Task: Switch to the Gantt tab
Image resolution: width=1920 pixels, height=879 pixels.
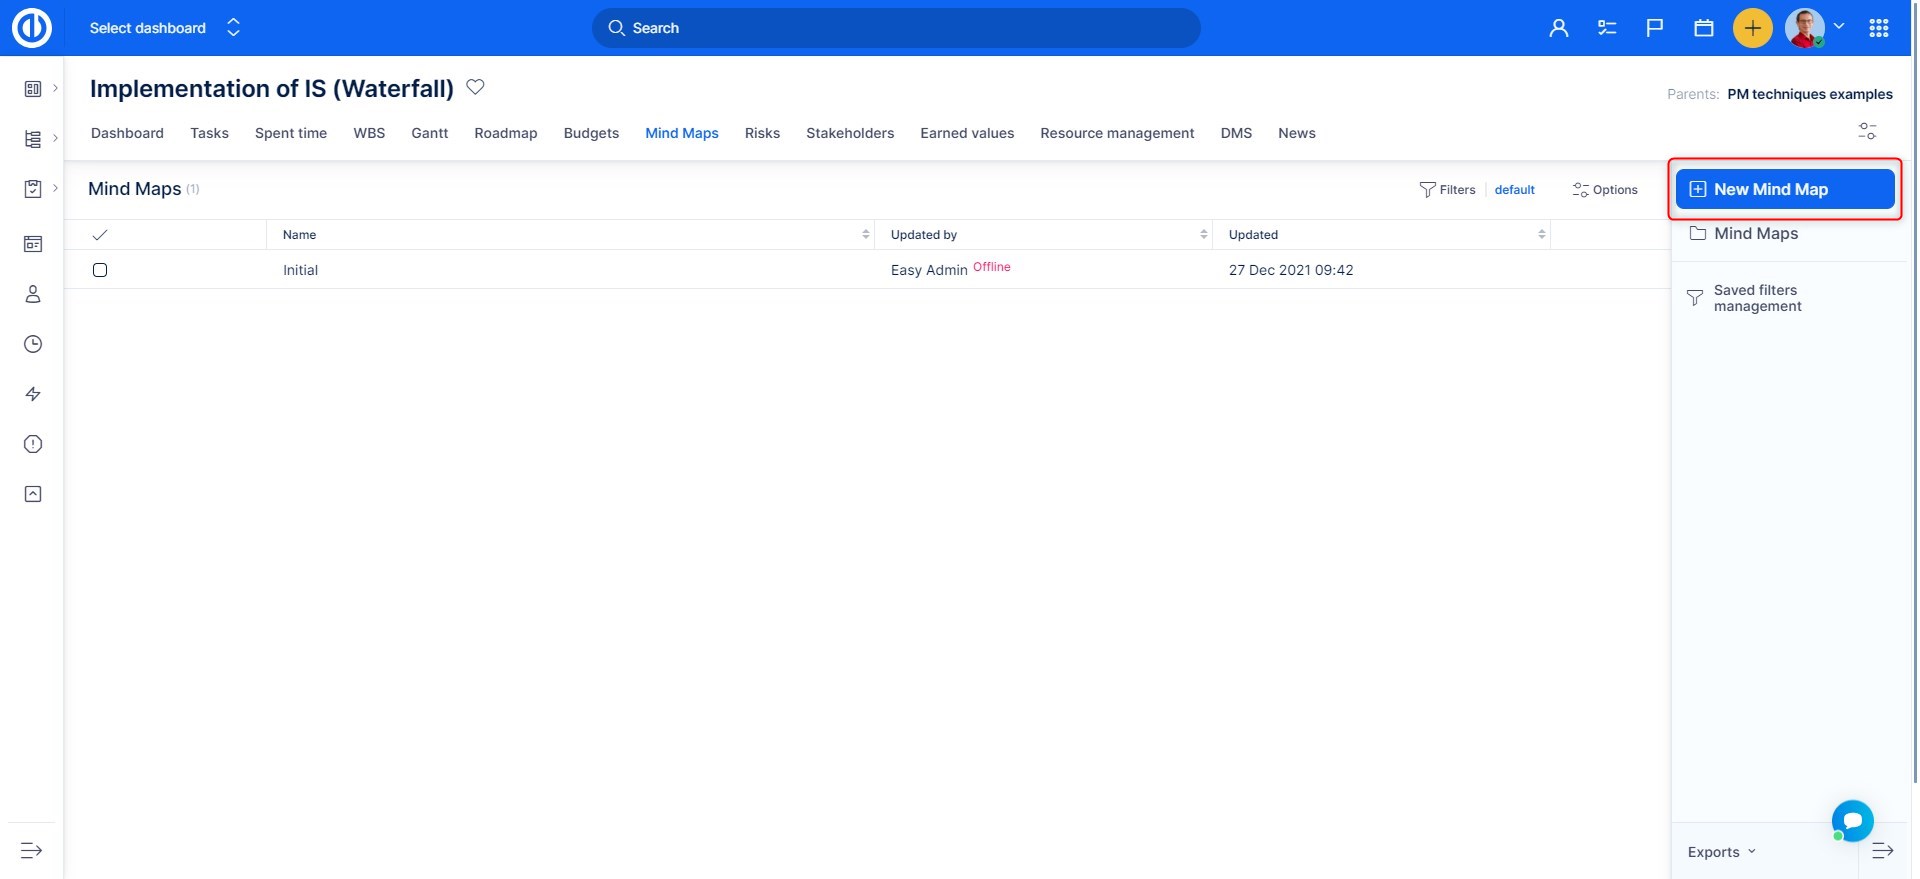Action: click(429, 133)
